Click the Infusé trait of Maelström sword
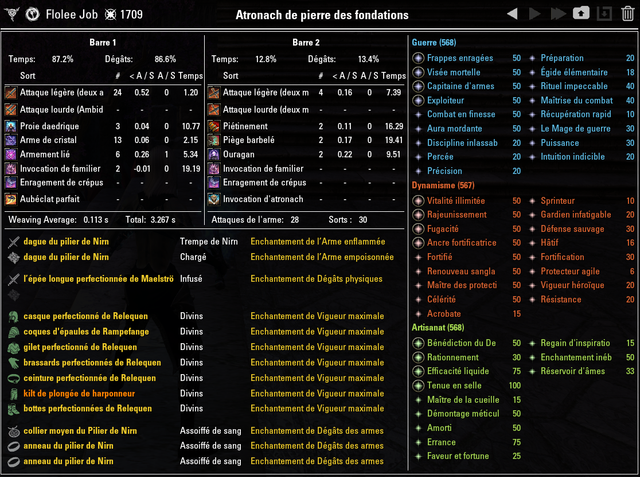The image size is (640, 477). (191, 279)
